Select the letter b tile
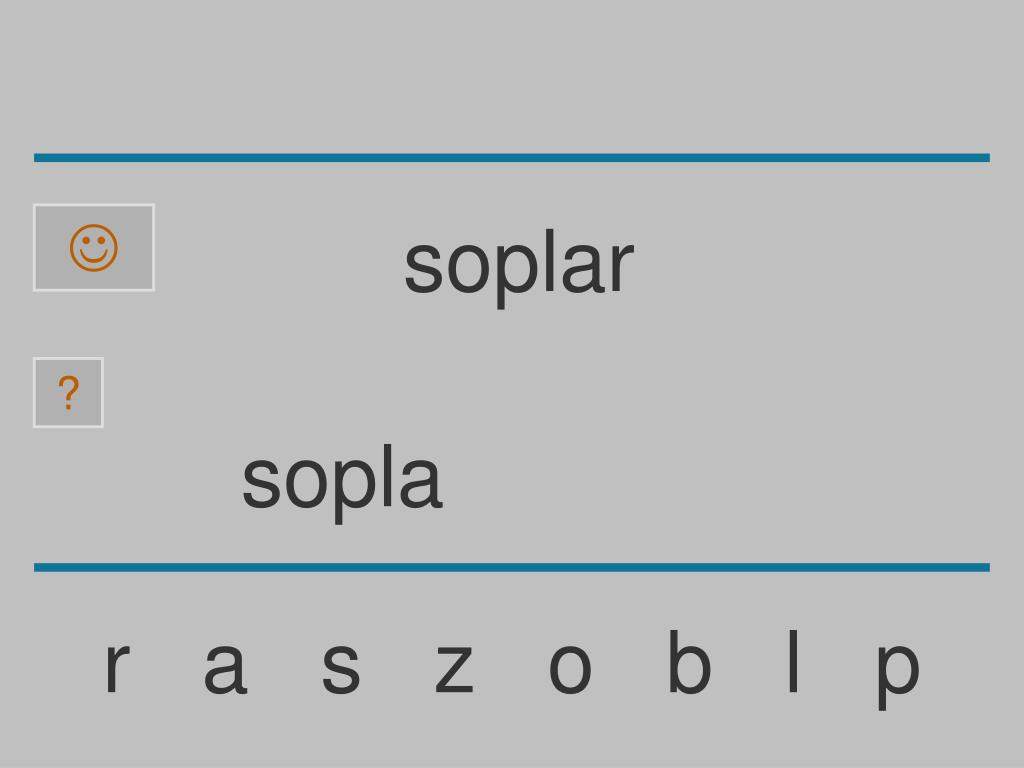This screenshot has height=768, width=1024. [689, 661]
